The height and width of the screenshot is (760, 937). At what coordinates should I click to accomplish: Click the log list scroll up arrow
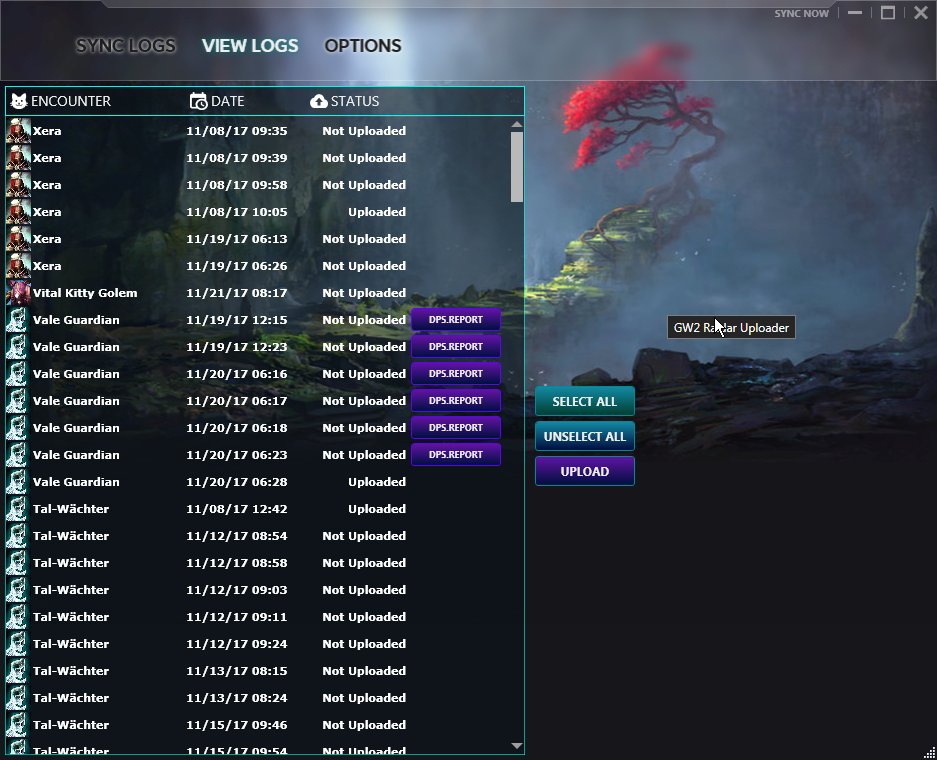point(517,125)
